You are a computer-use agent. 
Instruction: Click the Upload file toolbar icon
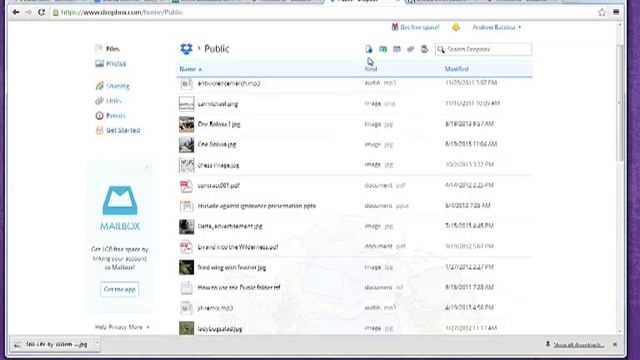(369, 49)
